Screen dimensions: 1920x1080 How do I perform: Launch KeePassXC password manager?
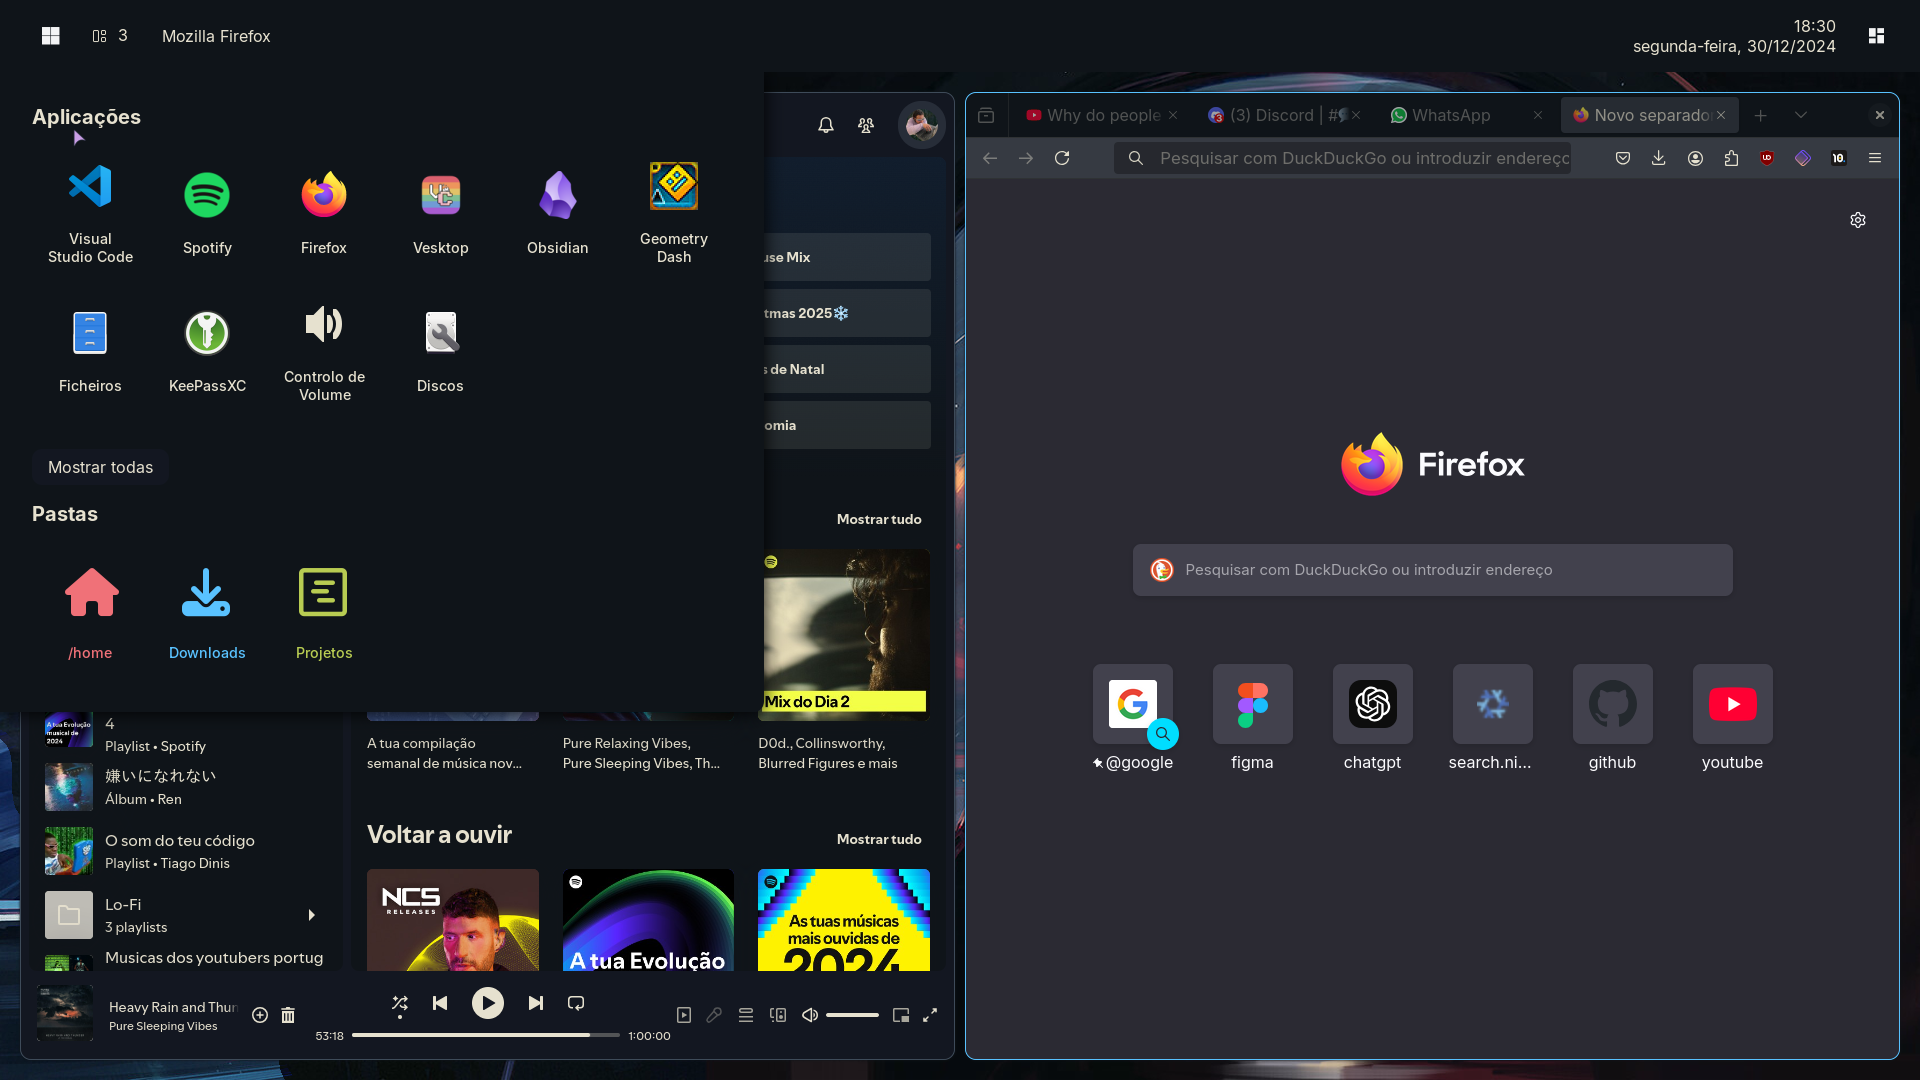pos(207,351)
